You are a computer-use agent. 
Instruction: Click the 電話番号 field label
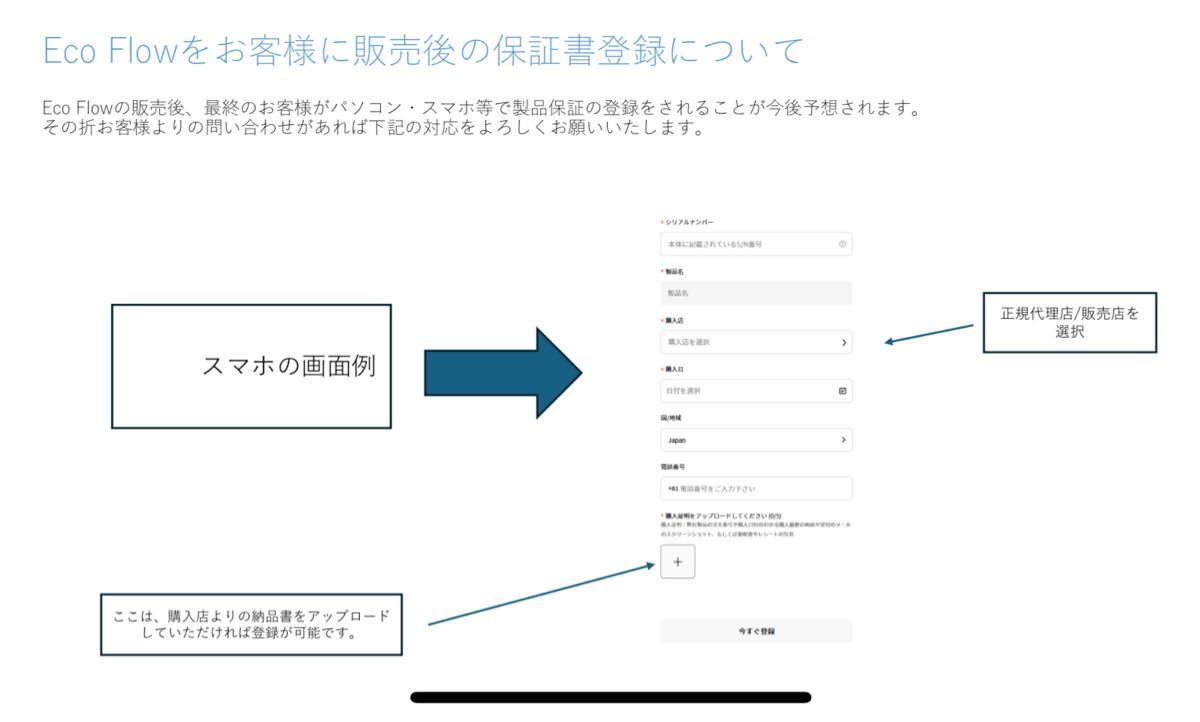point(672,467)
